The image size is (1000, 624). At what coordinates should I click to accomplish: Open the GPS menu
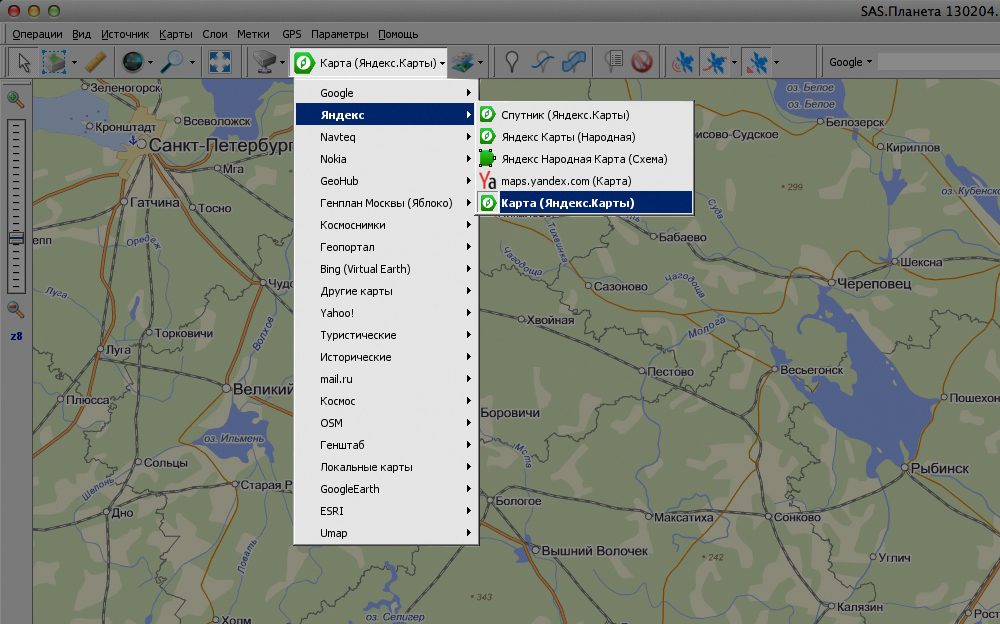pos(291,34)
